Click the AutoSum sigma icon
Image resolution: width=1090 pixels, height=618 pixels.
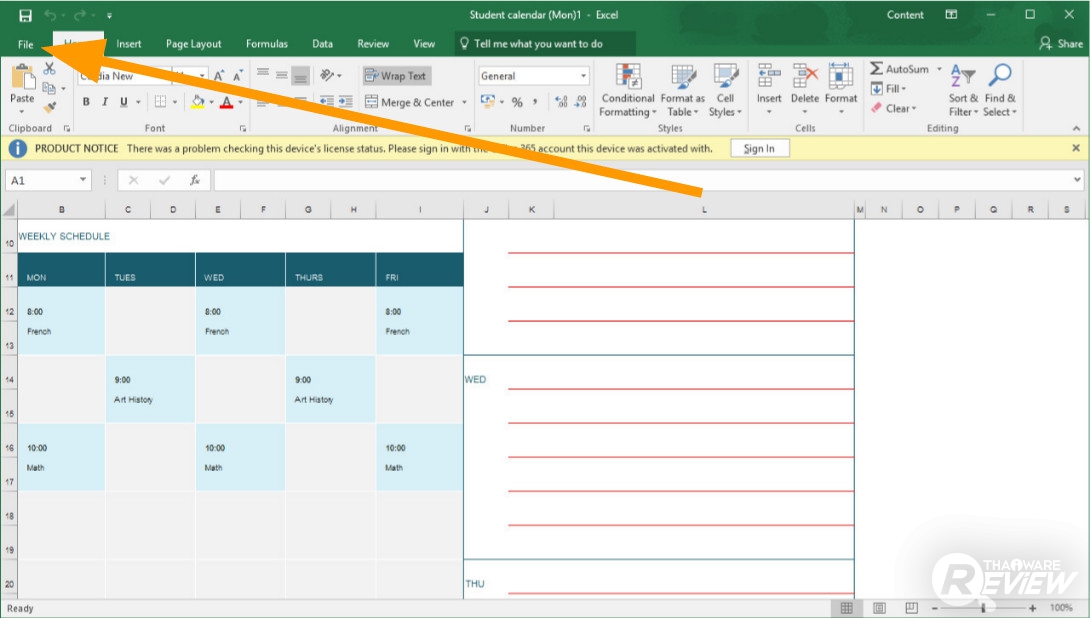pos(876,69)
